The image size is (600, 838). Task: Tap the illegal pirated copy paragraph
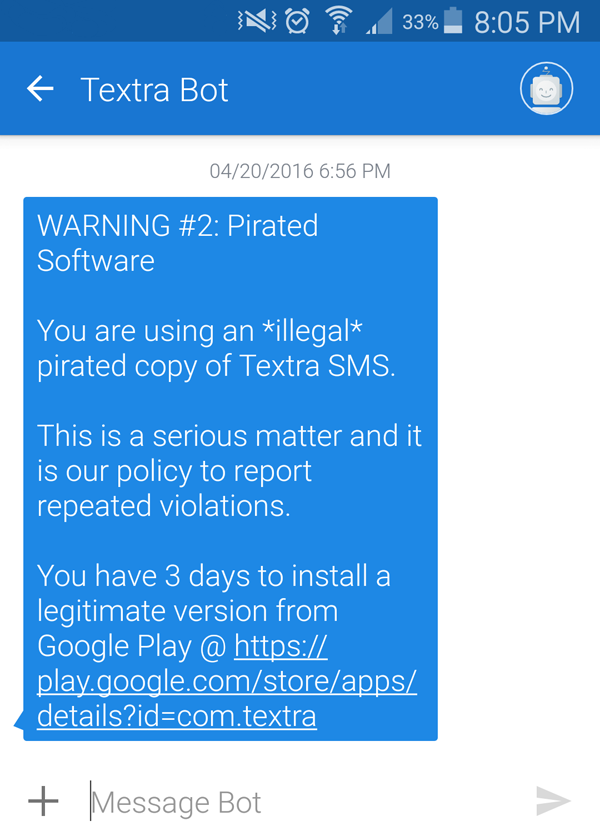tap(216, 348)
